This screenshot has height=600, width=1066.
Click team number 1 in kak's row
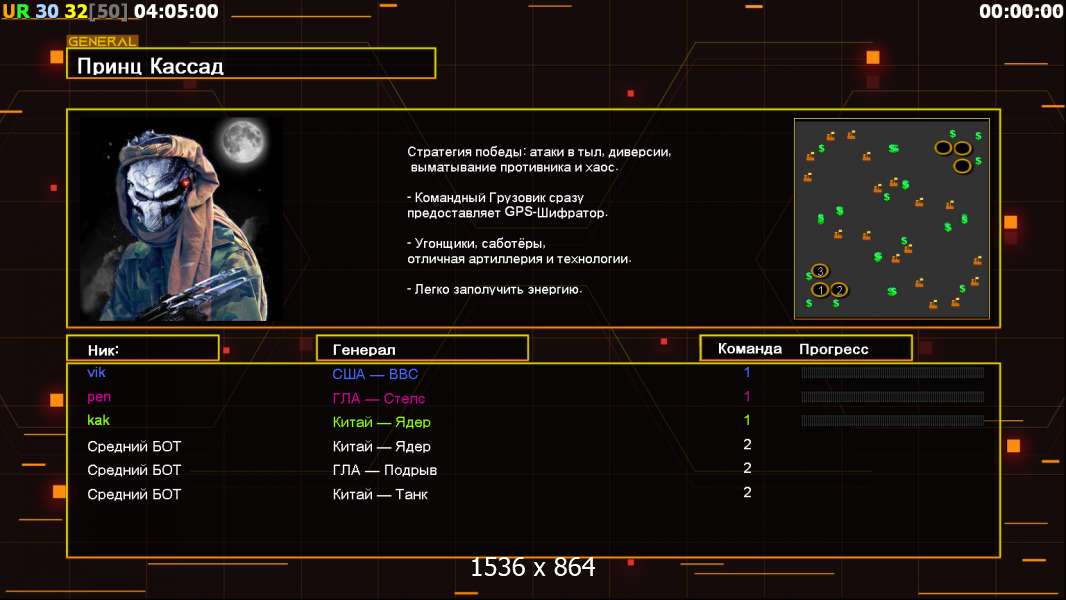(x=747, y=420)
